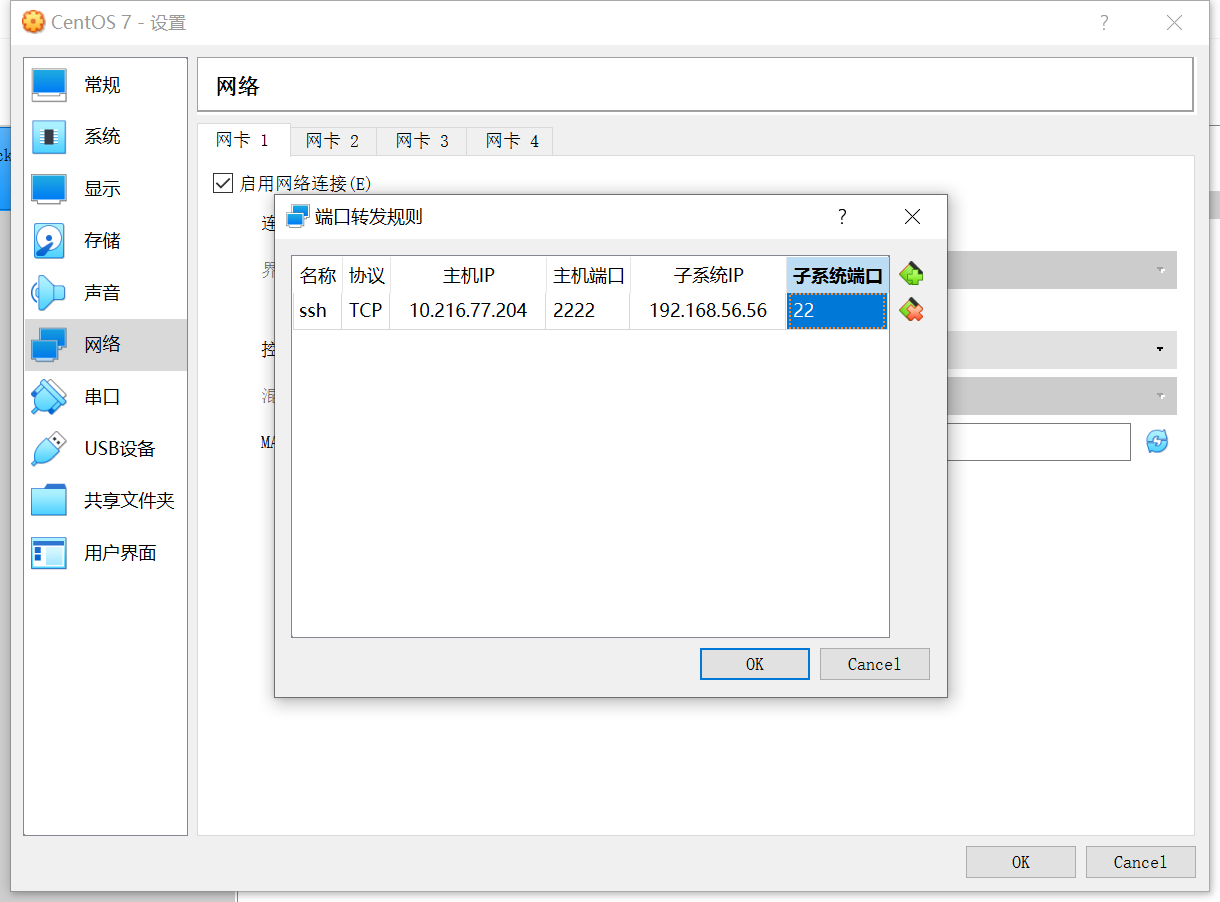Open the topmost greyed-out dropdown behind the dialog

click(1062, 270)
